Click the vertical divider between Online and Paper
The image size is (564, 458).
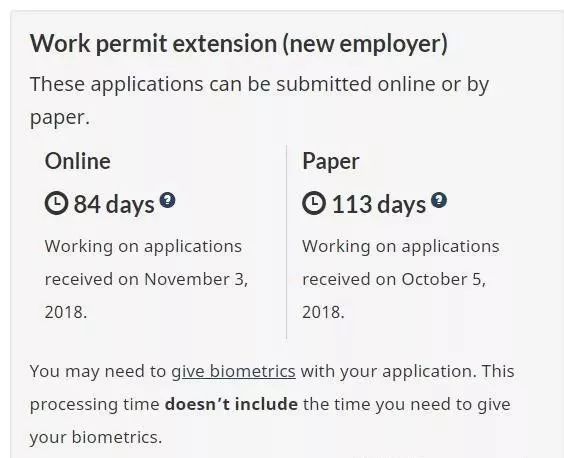tap(286, 242)
